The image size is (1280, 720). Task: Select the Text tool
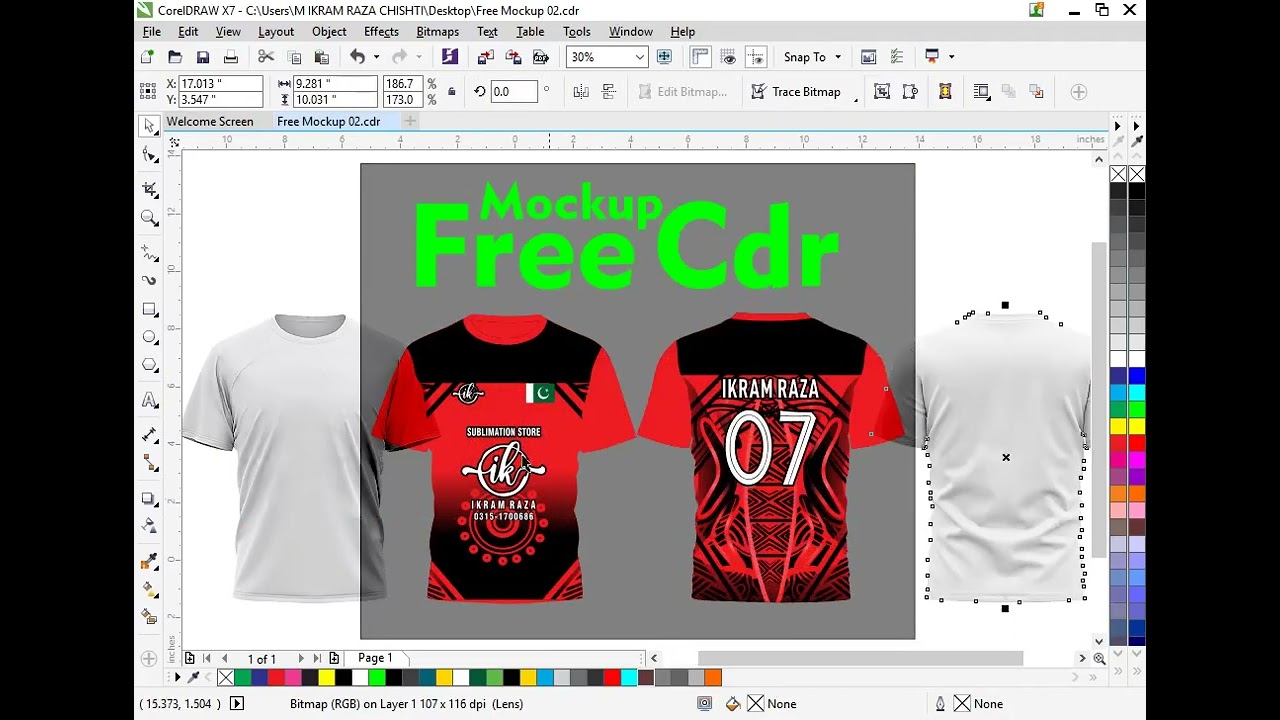[150, 400]
